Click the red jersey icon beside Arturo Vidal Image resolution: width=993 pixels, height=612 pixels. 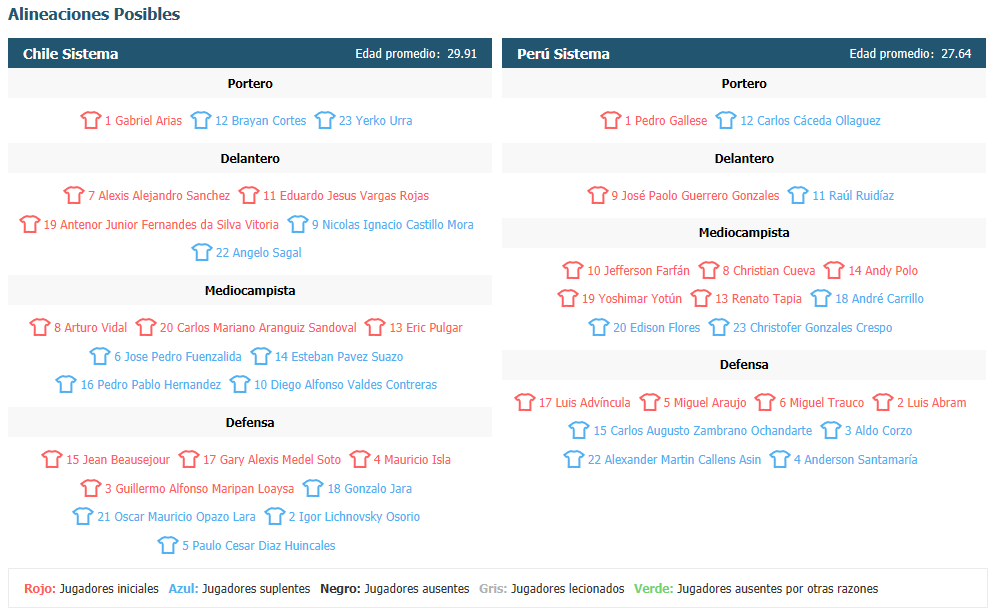pos(39,328)
